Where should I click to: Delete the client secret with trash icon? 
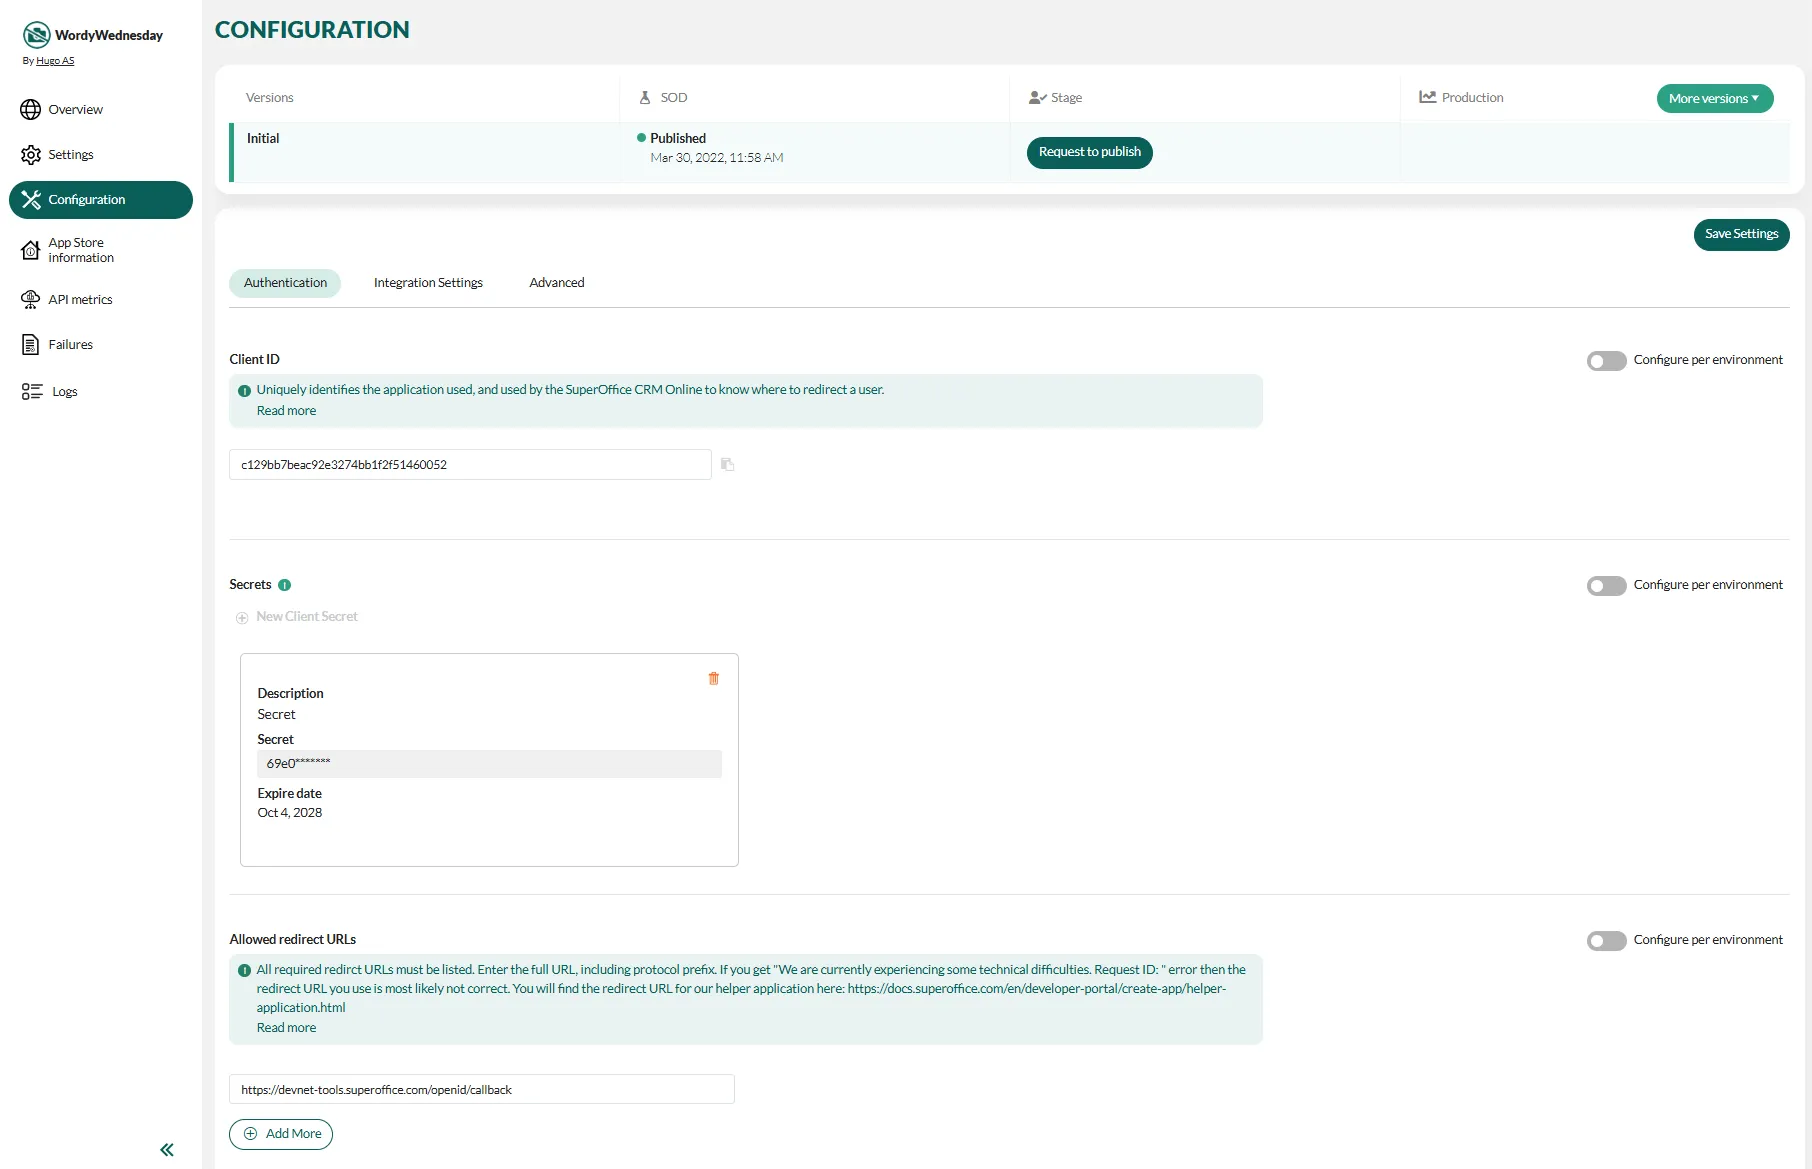coord(713,679)
